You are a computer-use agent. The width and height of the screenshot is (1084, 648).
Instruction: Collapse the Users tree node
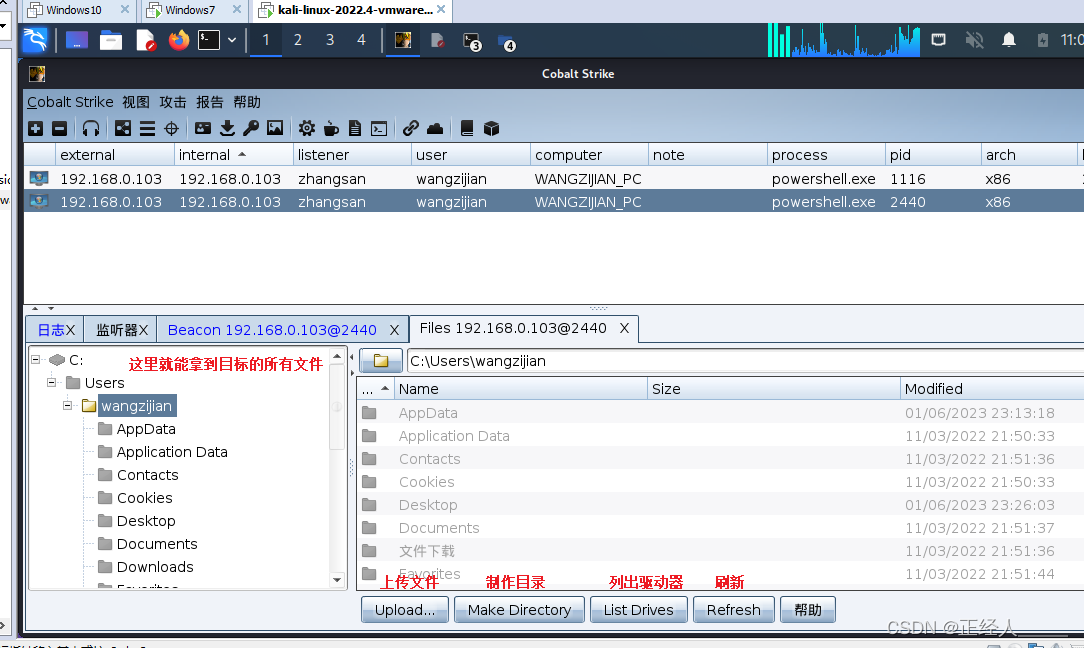coord(51,382)
